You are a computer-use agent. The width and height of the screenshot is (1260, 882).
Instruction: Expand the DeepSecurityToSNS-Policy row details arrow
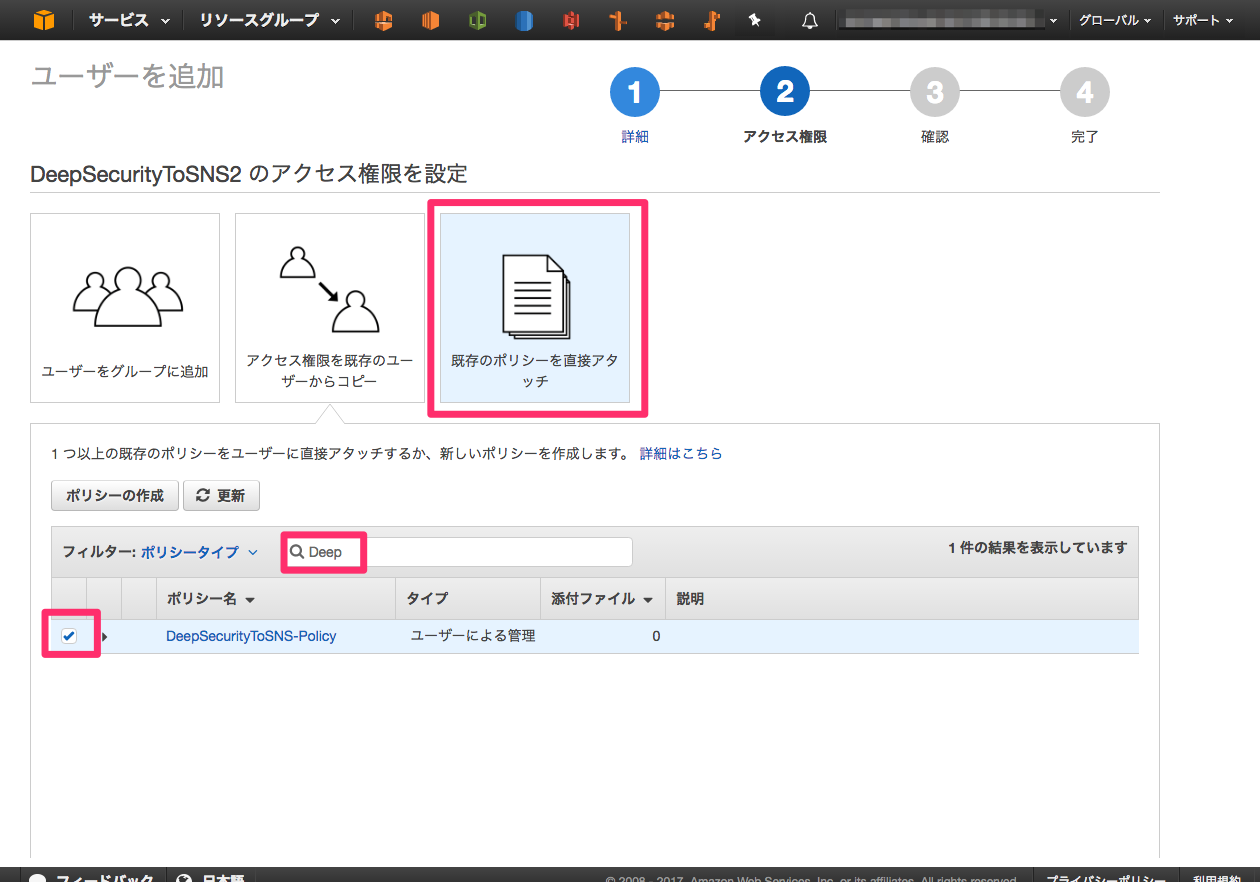click(104, 636)
